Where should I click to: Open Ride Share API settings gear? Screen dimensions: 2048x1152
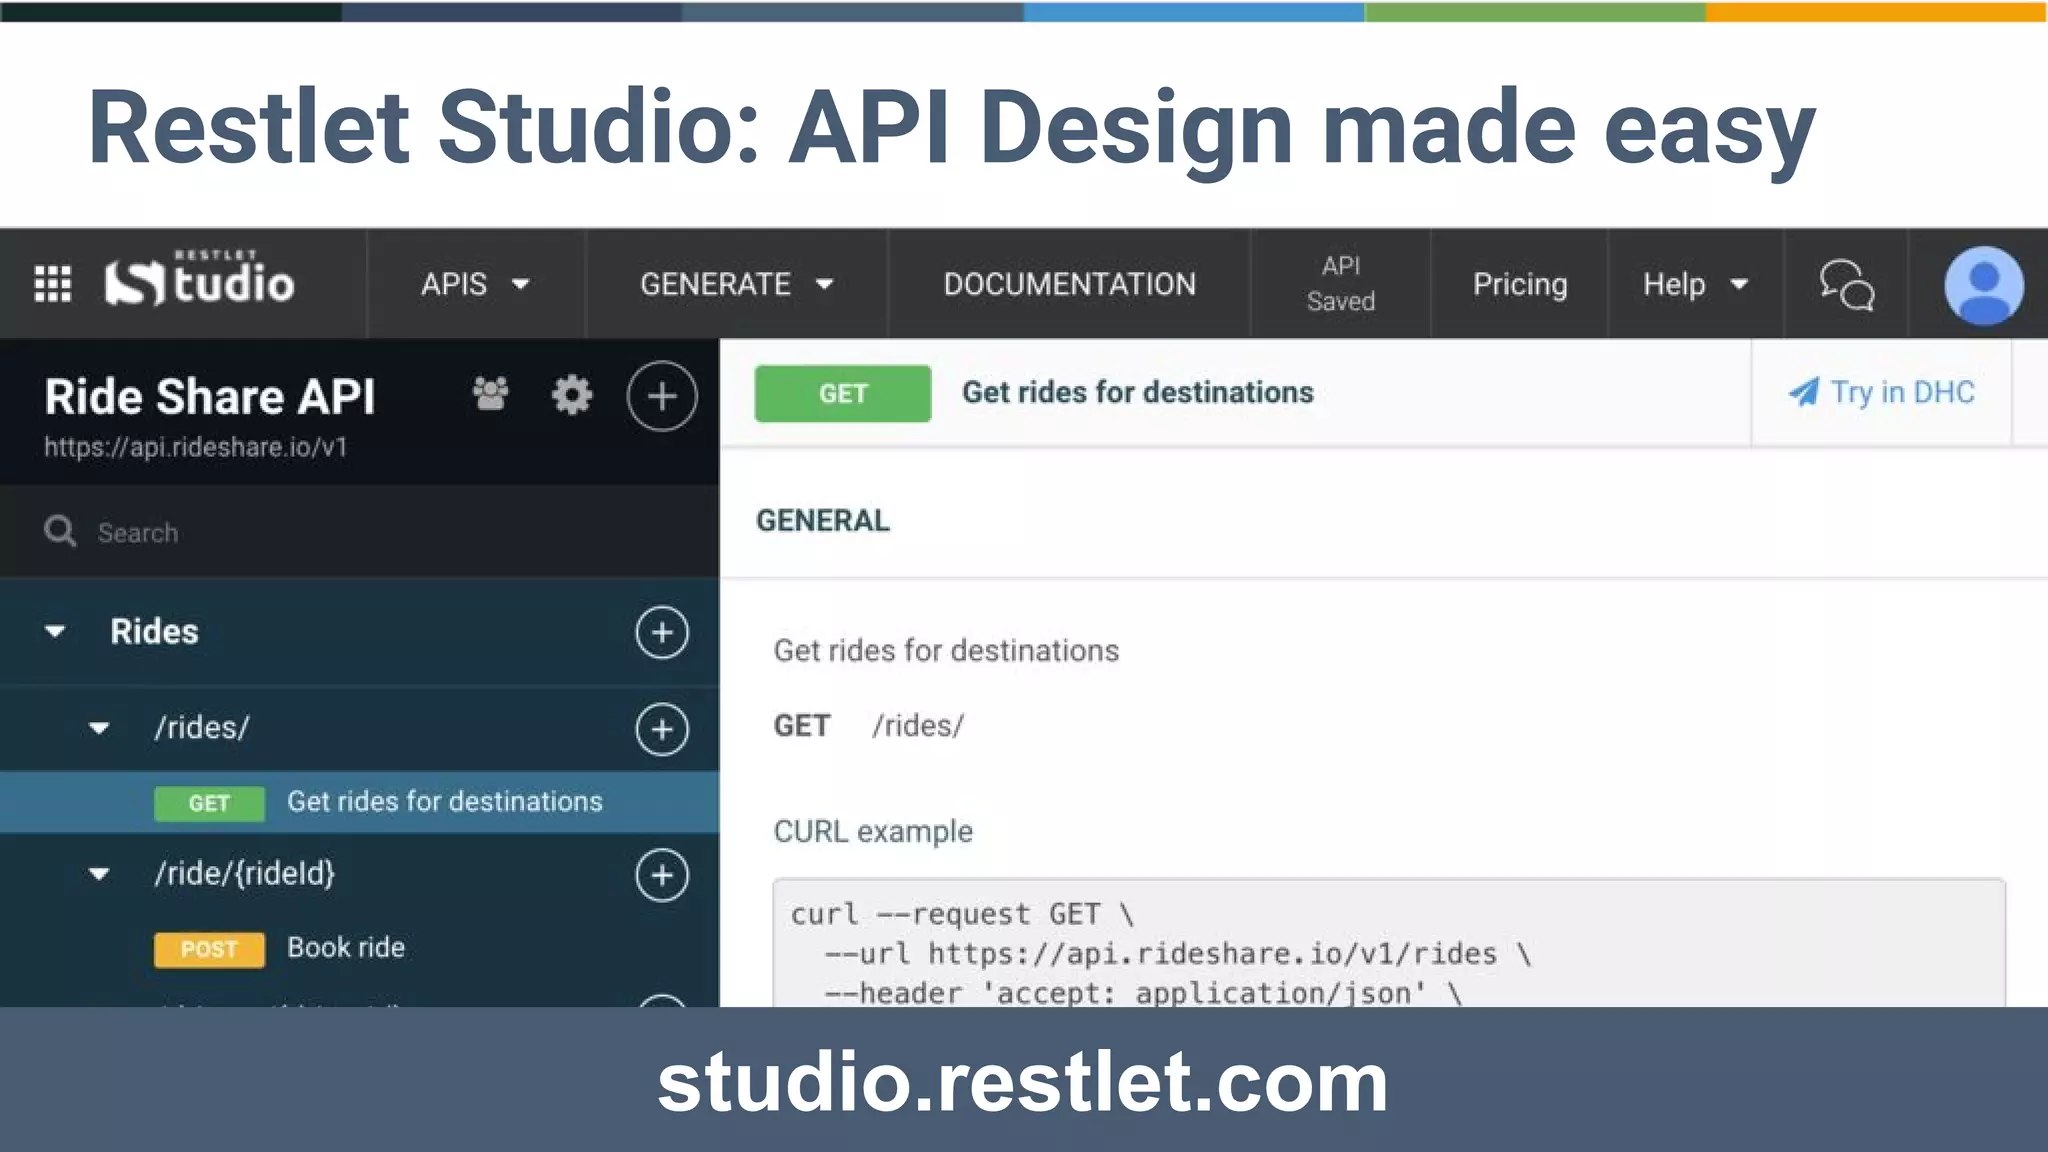[572, 395]
